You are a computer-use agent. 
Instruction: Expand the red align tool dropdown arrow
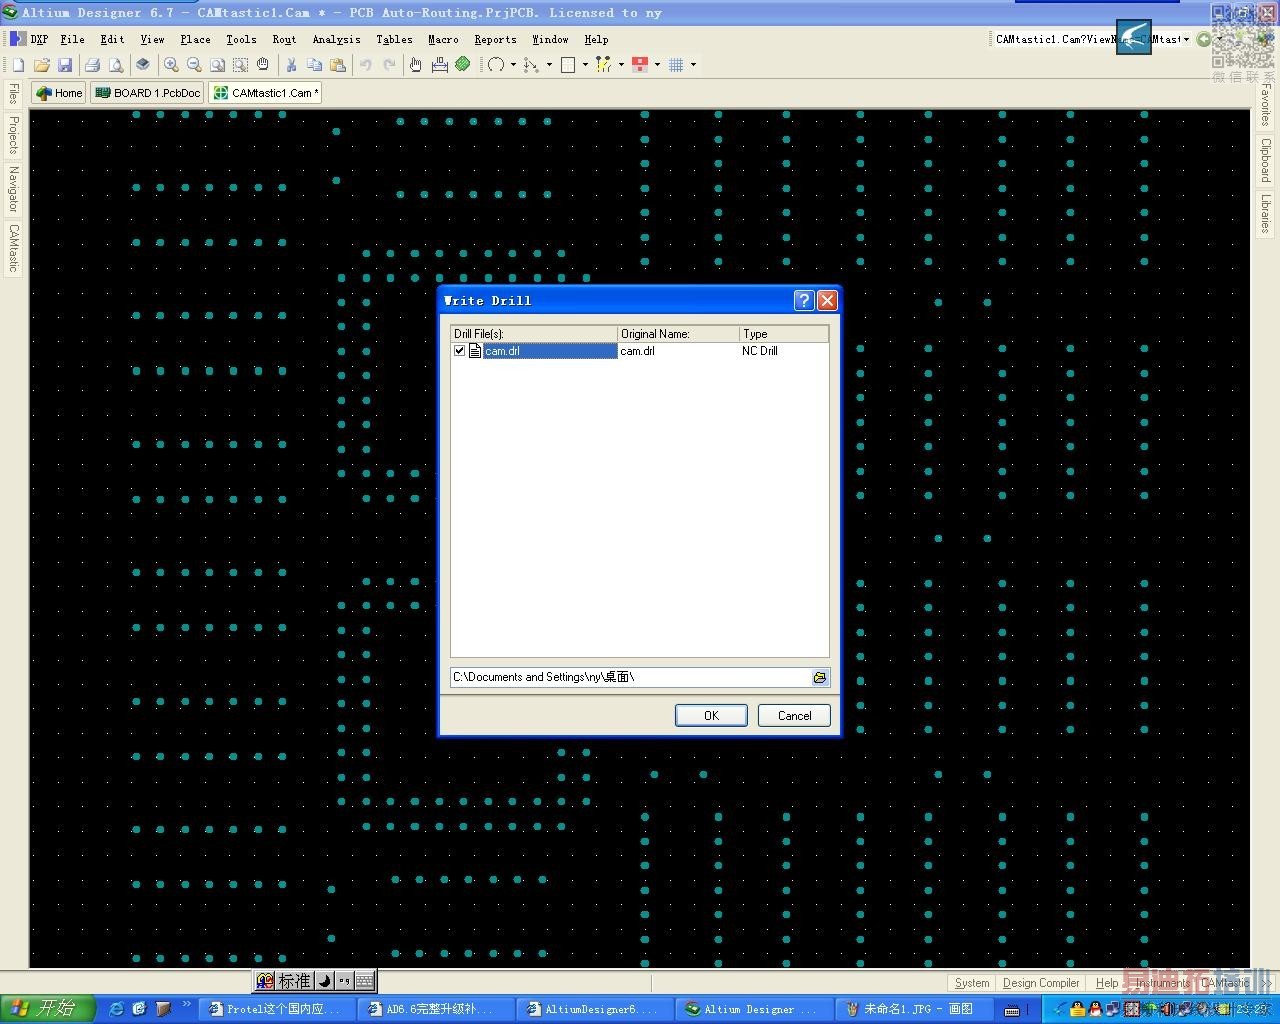(657, 65)
